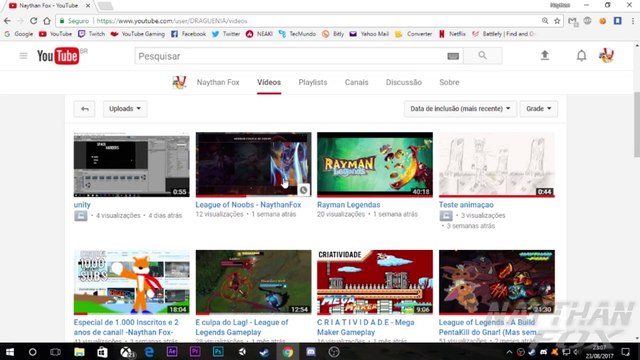640x360 pixels.
Task: Click the zoom magnifier in address bar
Action: tap(545, 21)
